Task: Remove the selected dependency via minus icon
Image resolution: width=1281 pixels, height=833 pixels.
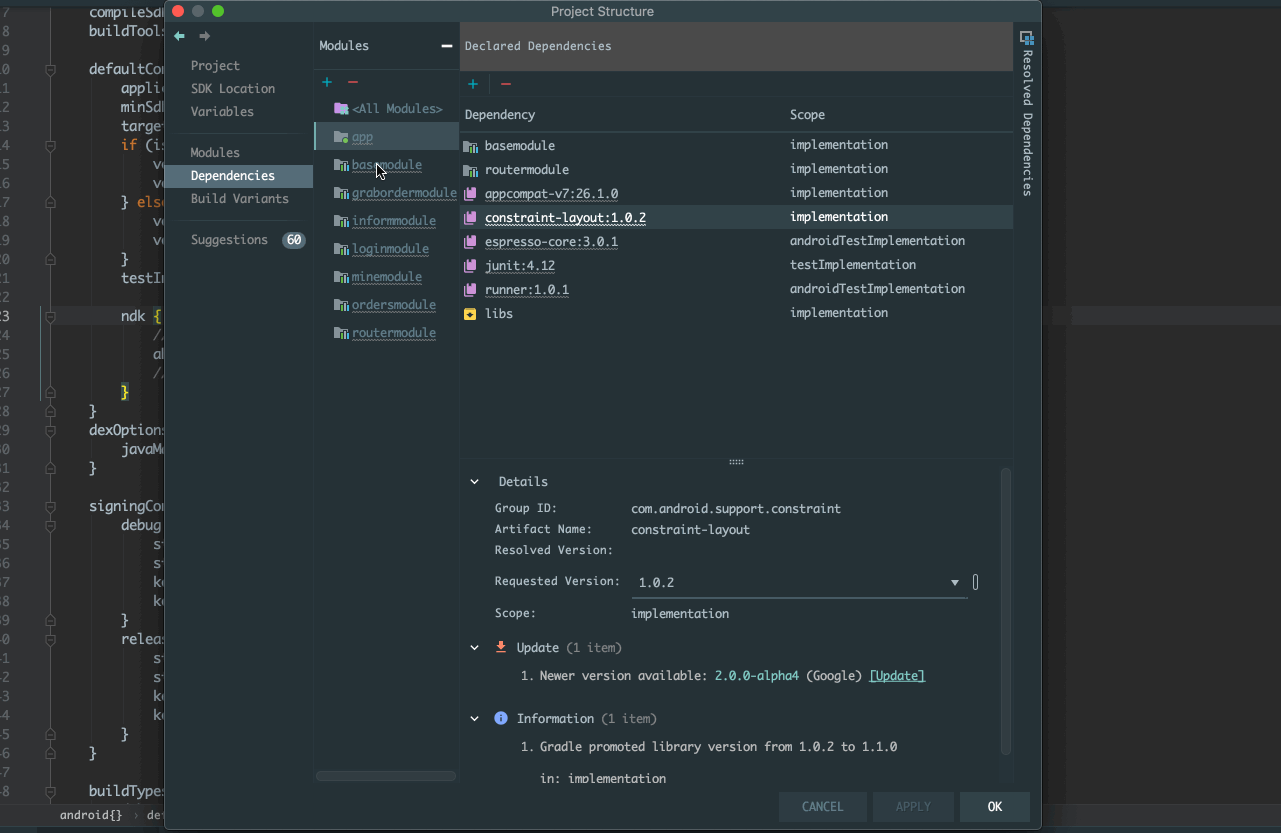Action: [505, 83]
